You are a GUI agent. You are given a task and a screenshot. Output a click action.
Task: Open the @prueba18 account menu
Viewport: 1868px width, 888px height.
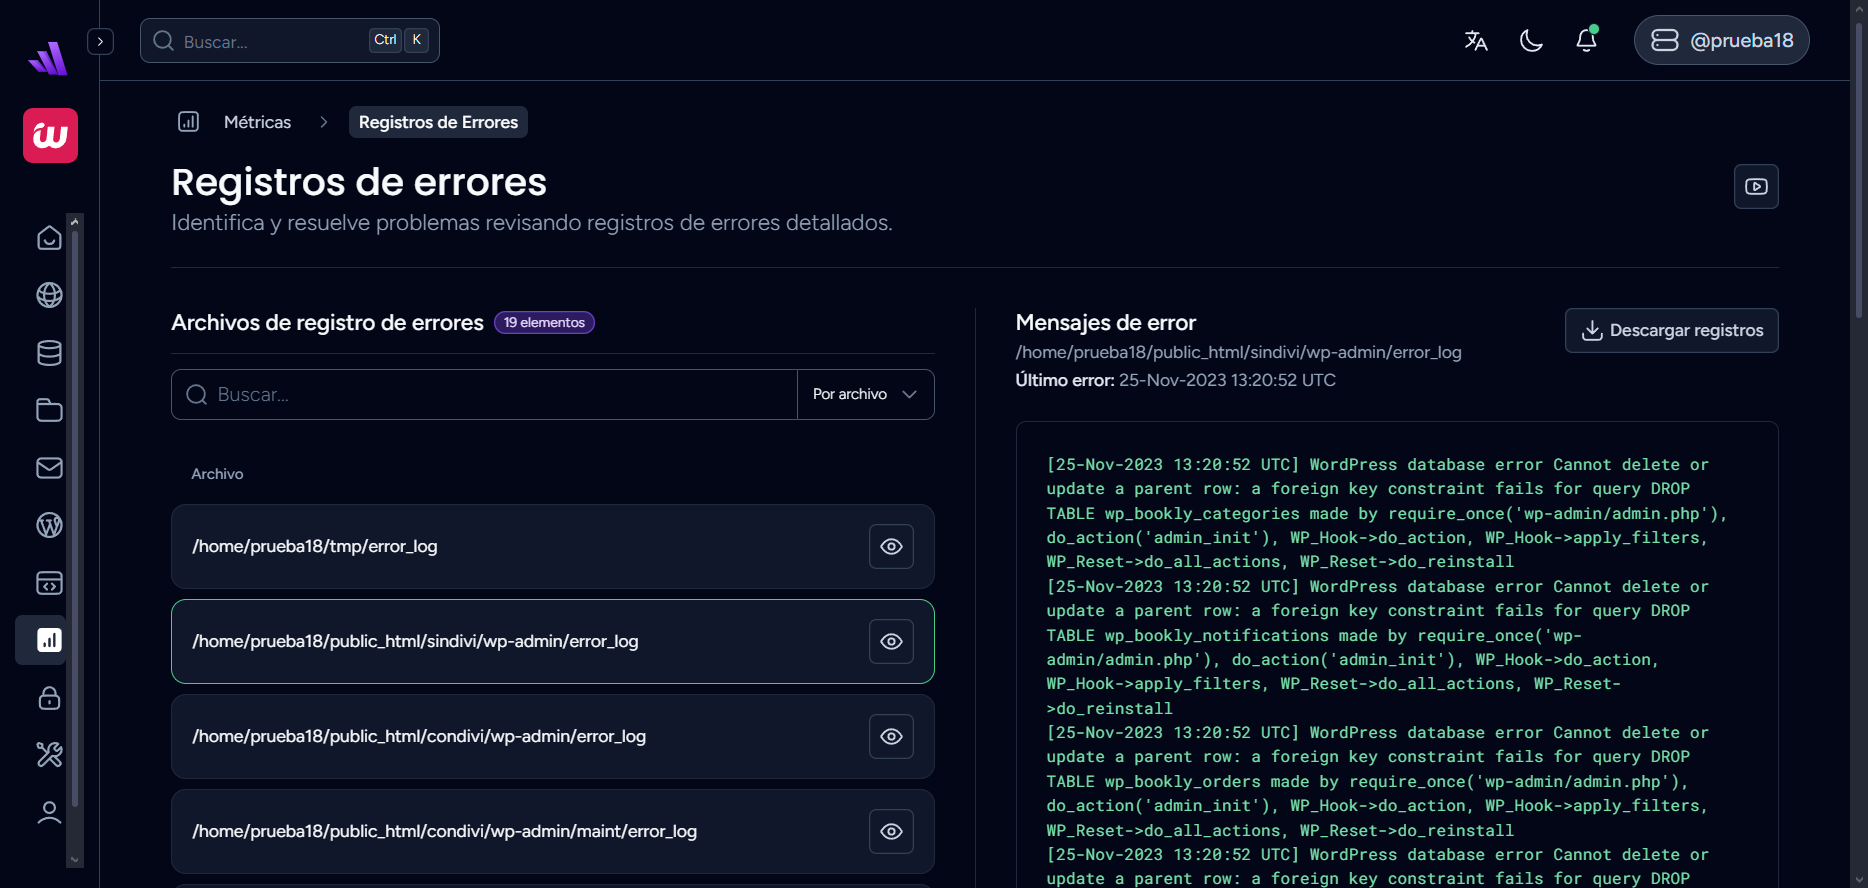click(1721, 41)
